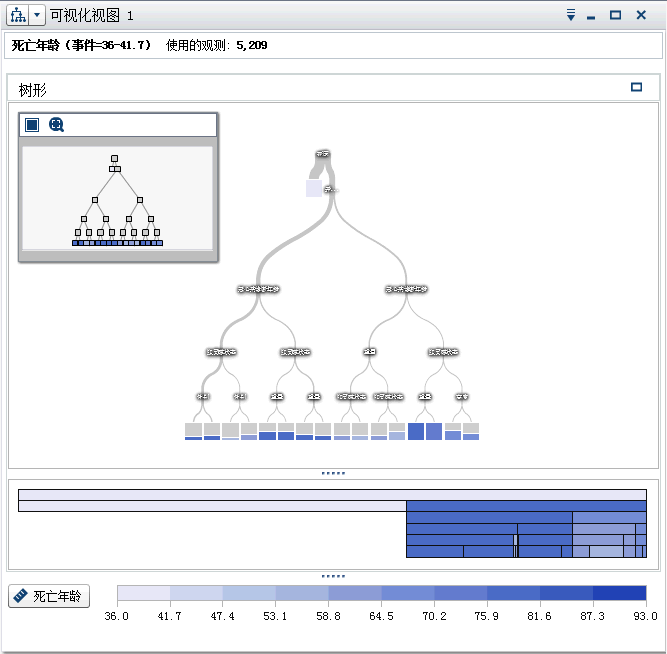
Task: Click the 死亡年龄 legend button
Action: (x=49, y=597)
